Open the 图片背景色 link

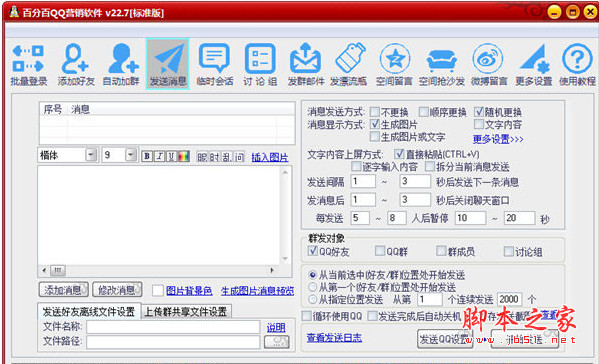pos(189,291)
